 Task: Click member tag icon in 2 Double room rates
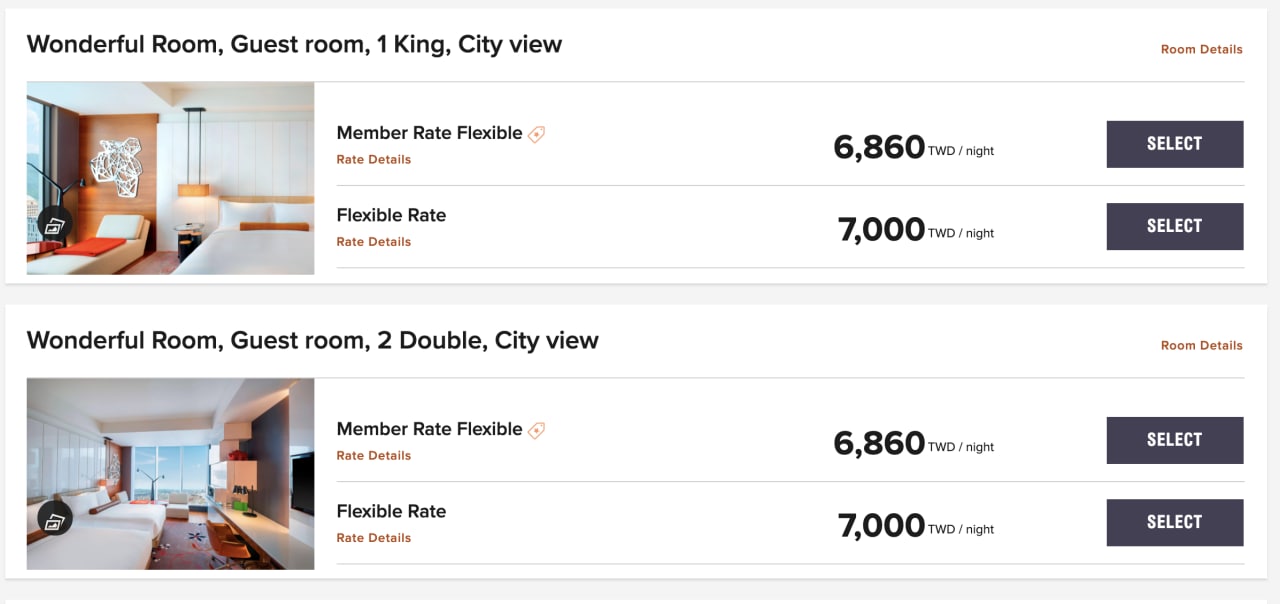537,430
